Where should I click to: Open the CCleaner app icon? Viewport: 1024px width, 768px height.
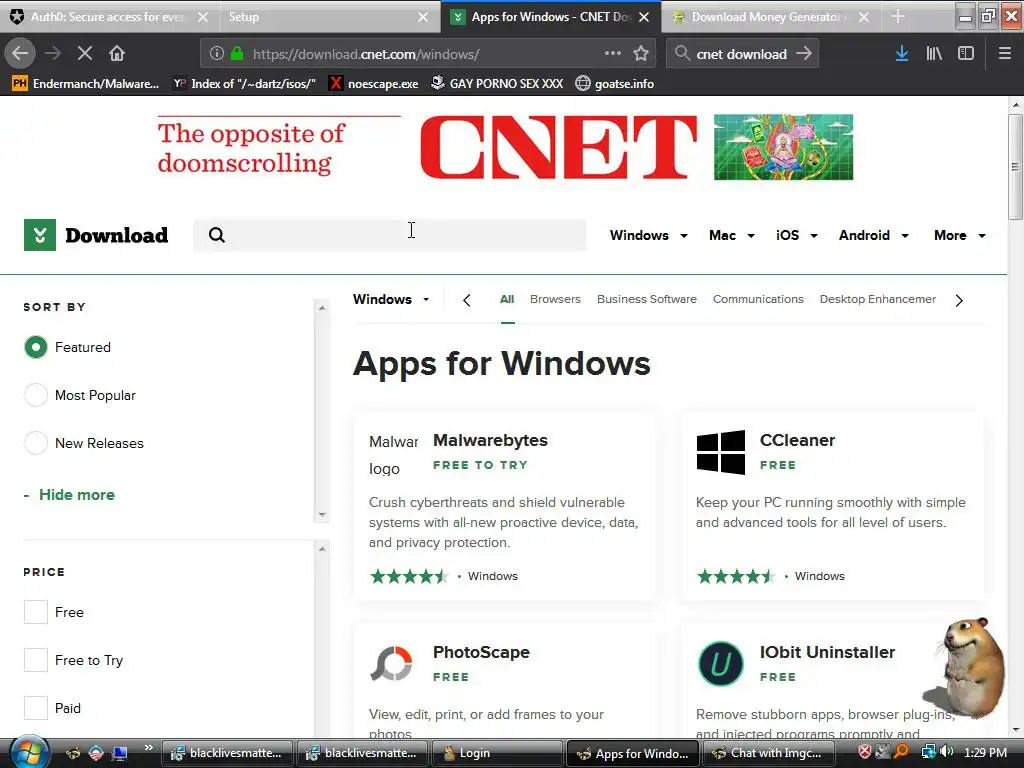pyautogui.click(x=720, y=452)
